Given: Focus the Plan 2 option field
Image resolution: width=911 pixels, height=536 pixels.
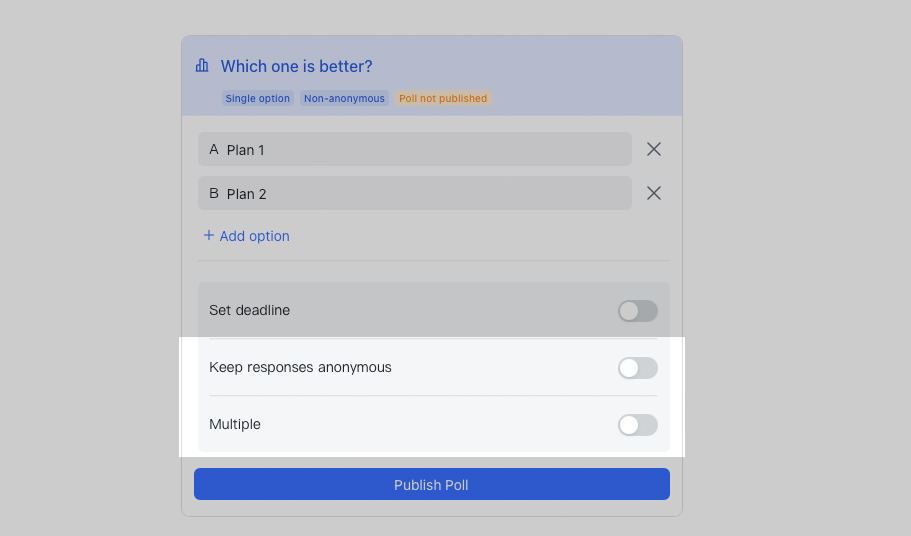Looking at the screenshot, I should coord(420,193).
